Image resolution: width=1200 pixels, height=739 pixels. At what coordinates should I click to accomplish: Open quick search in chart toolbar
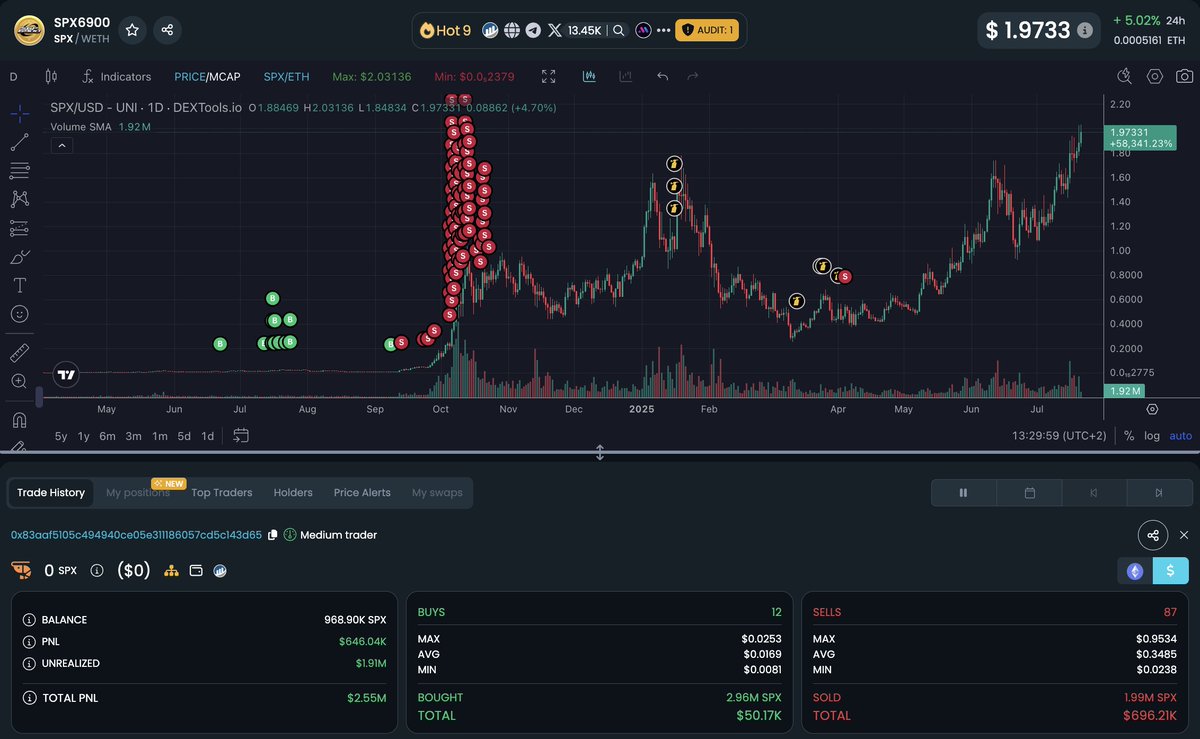(1124, 76)
